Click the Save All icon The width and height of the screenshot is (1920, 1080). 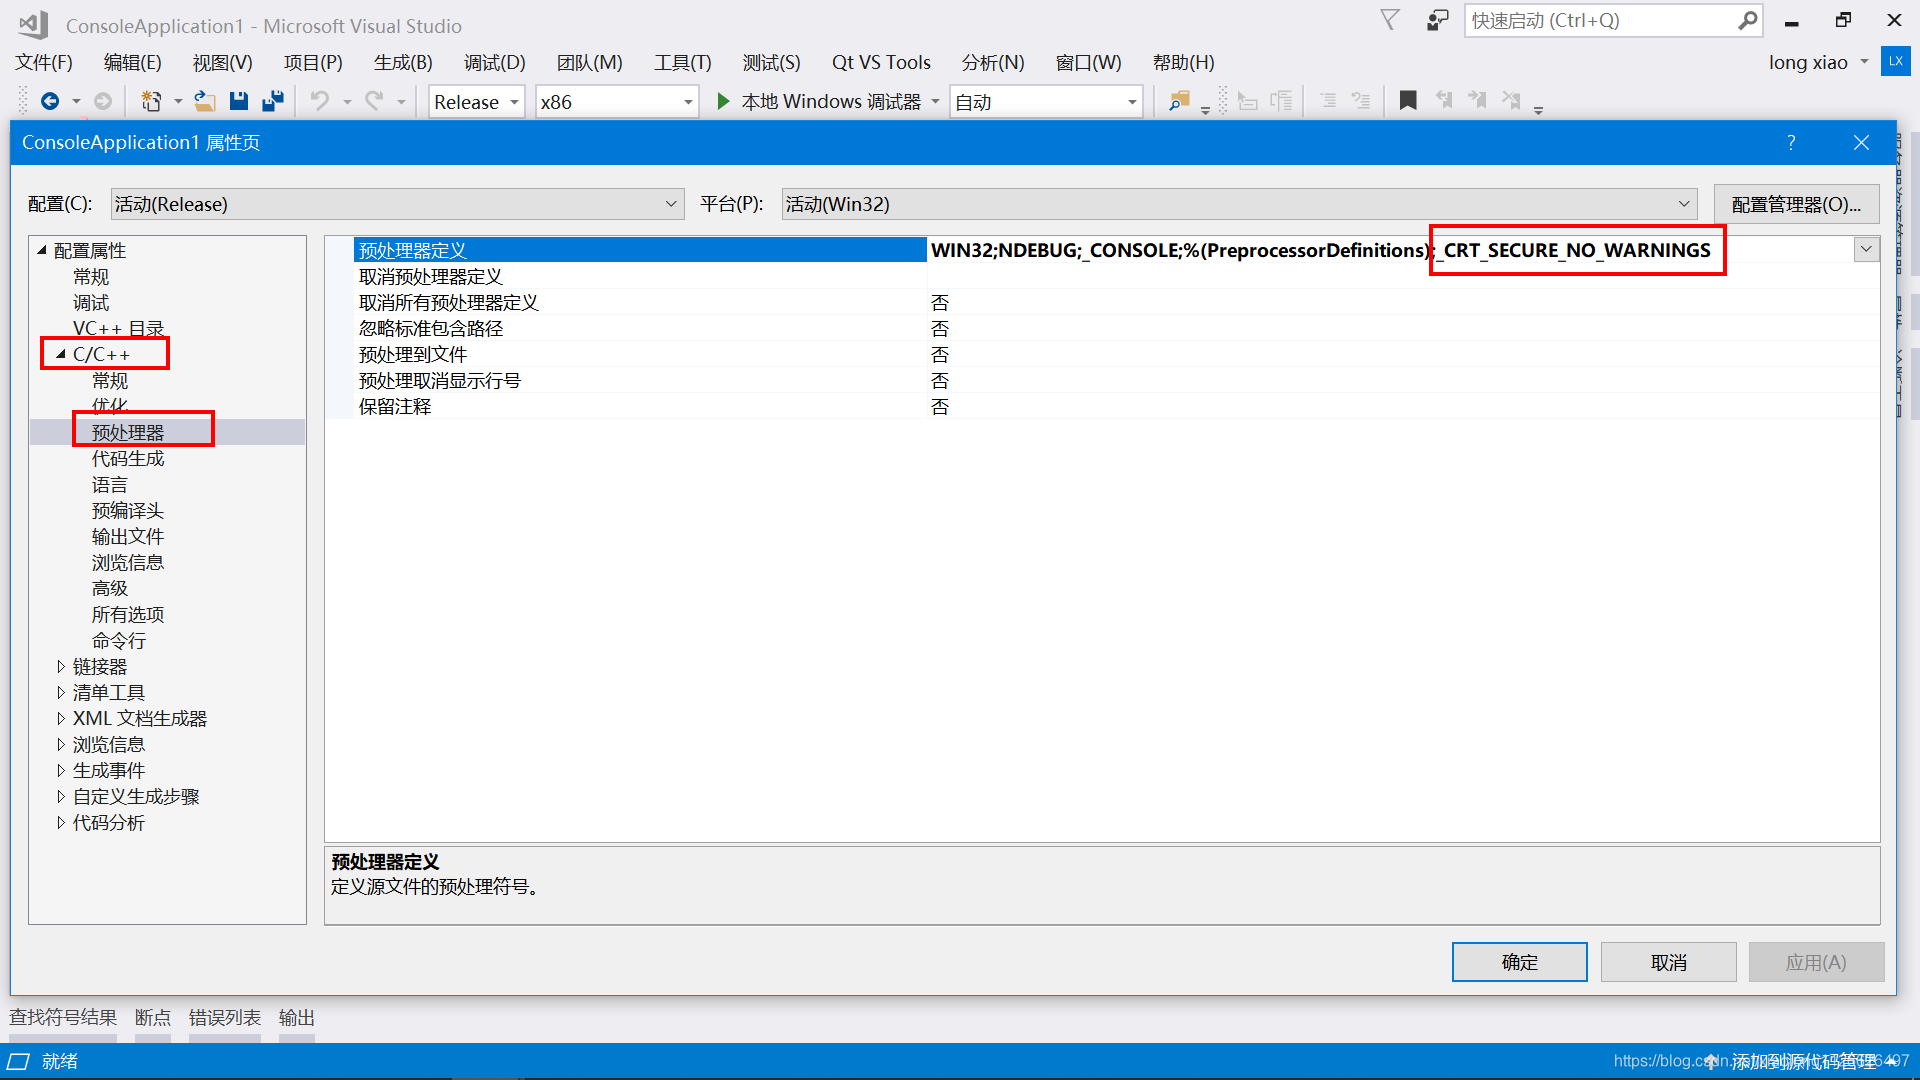point(272,101)
